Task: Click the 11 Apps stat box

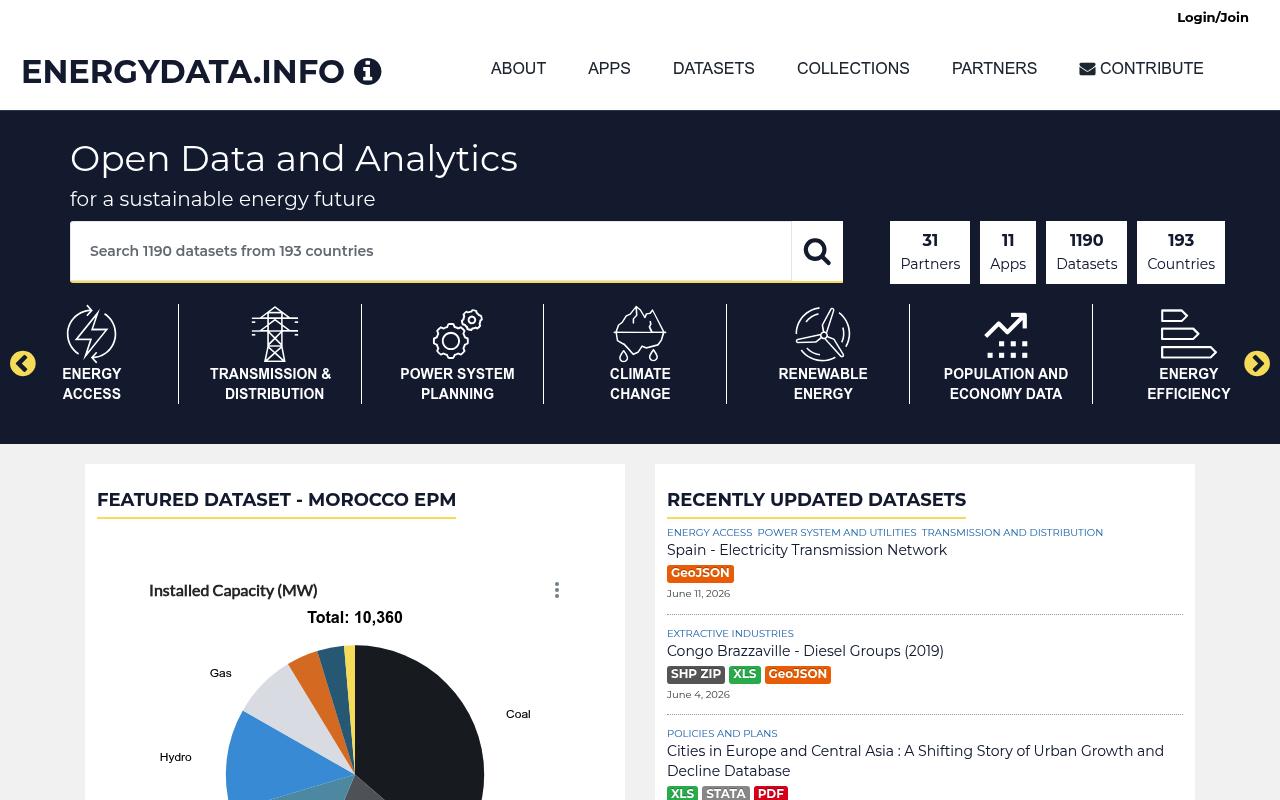Action: (1008, 252)
